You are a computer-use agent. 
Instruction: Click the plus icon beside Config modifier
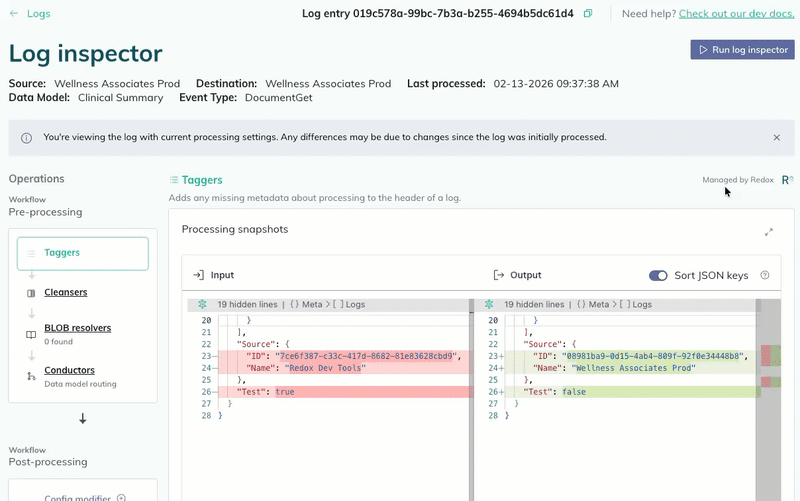tap(121, 498)
